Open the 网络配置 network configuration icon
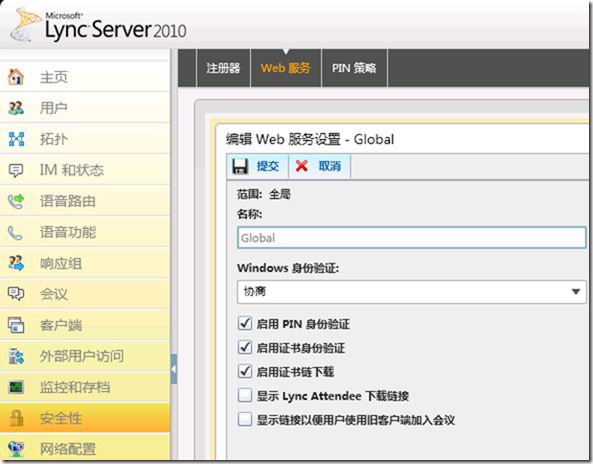 click(16, 449)
